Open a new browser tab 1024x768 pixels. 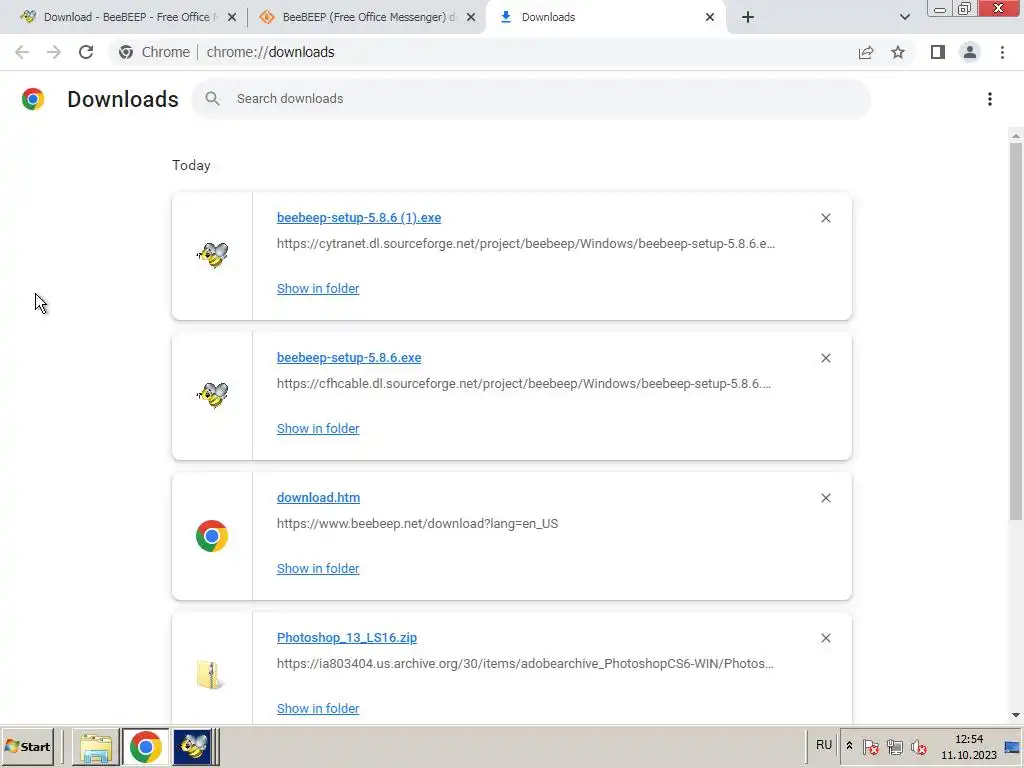pyautogui.click(x=748, y=17)
